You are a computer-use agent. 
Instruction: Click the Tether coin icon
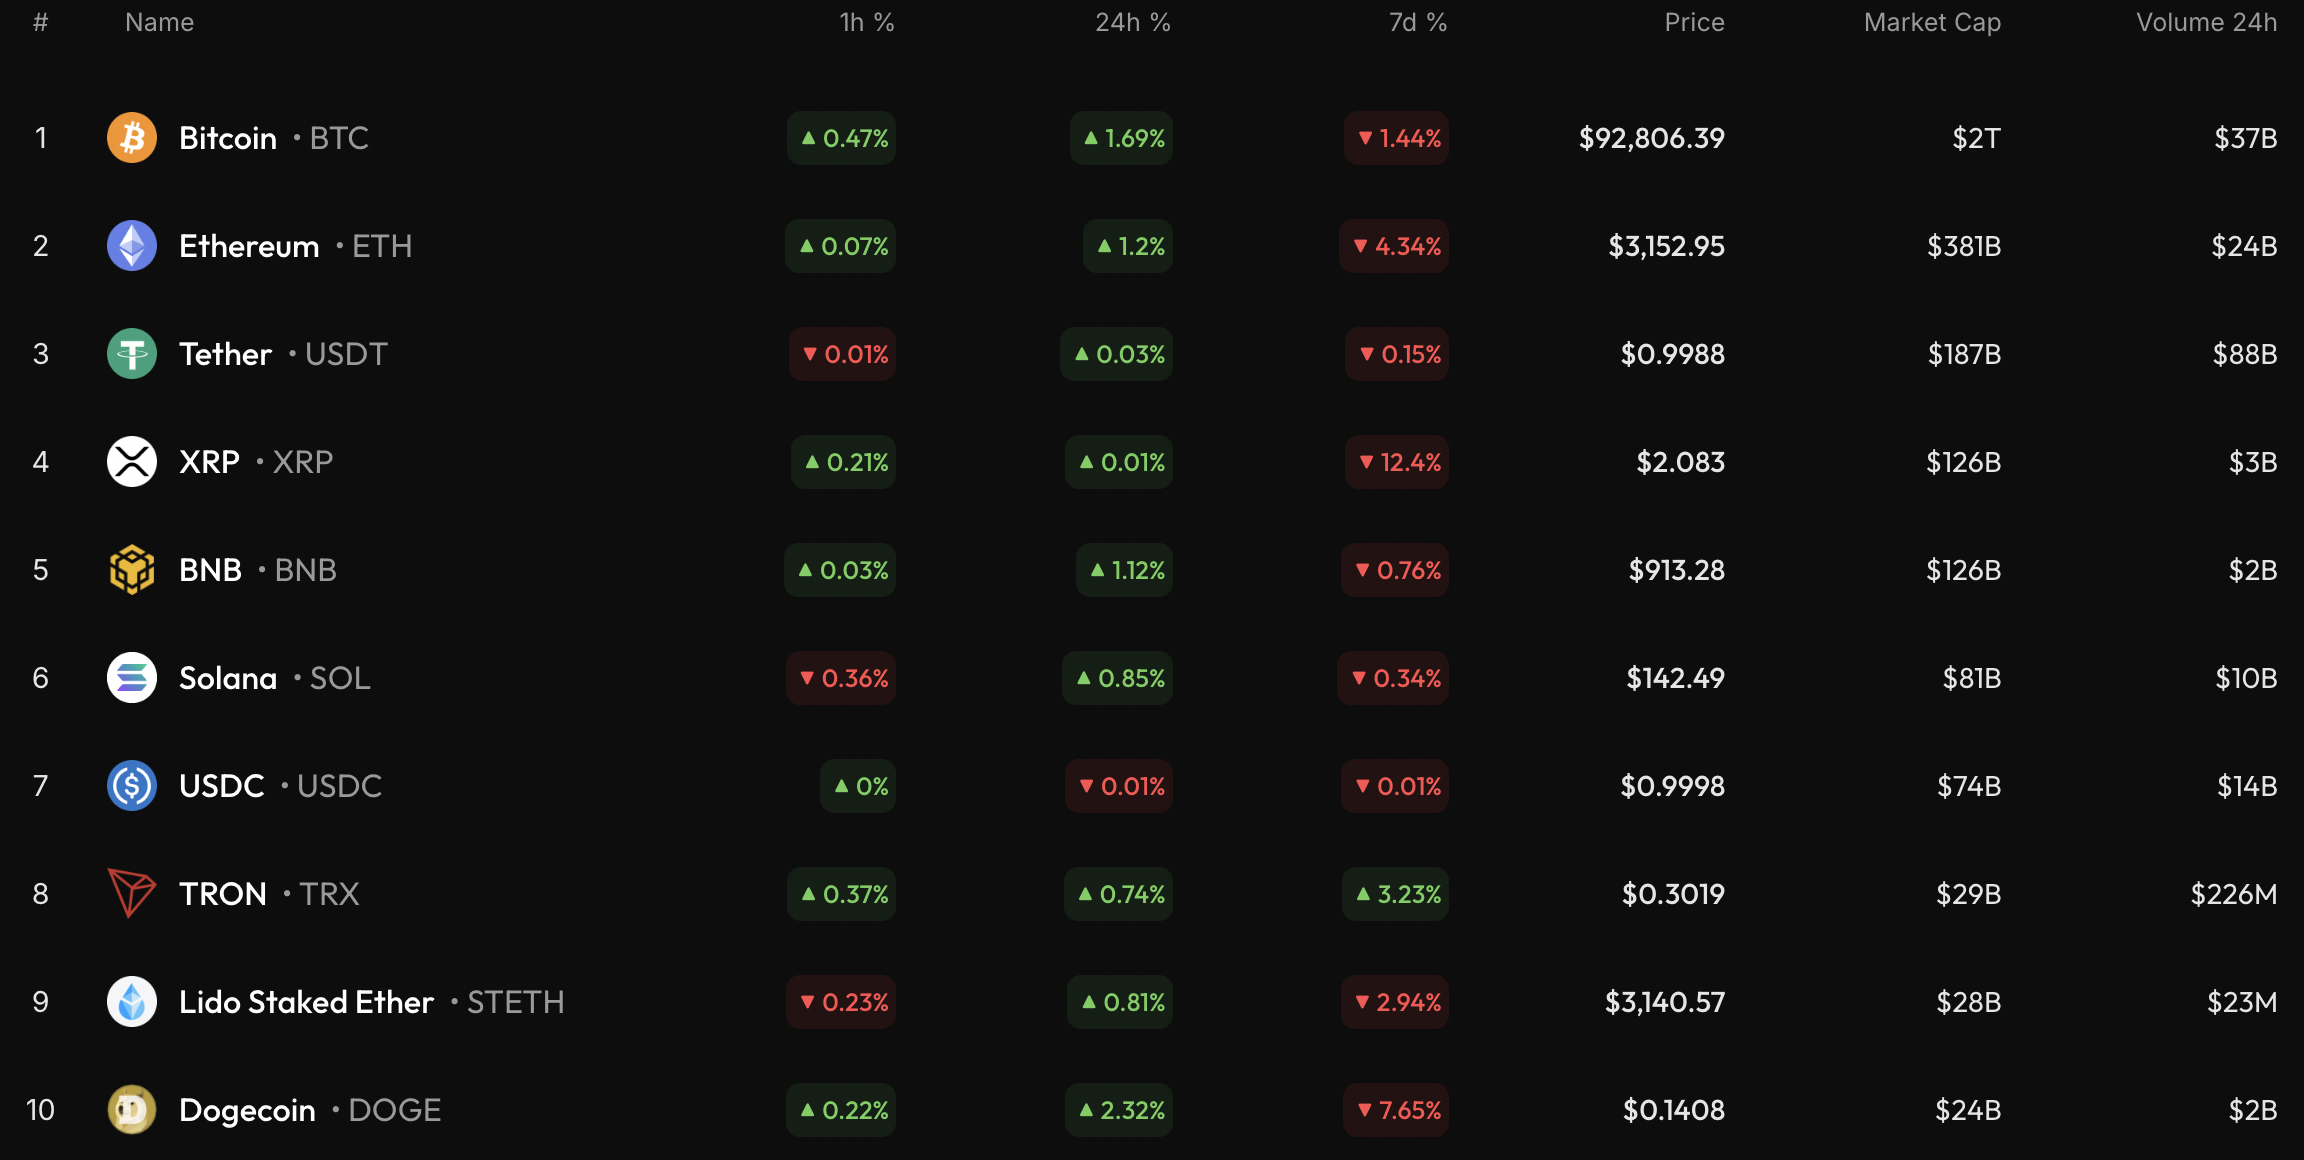[132, 354]
